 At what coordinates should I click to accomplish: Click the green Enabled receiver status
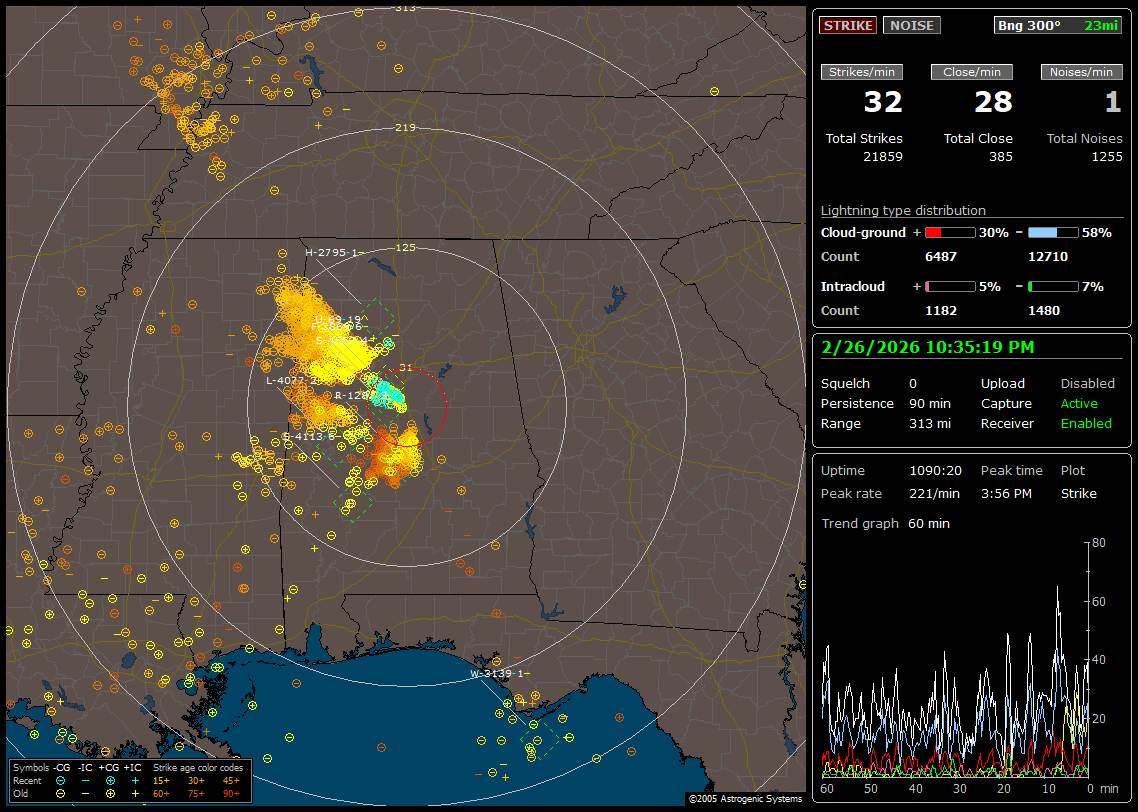[1085, 424]
